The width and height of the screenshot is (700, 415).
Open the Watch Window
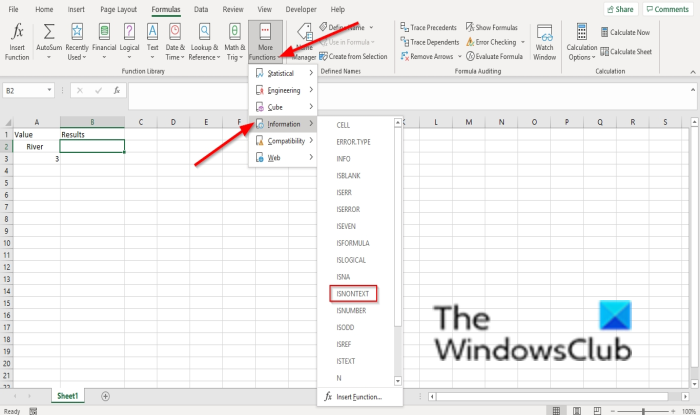coord(544,42)
